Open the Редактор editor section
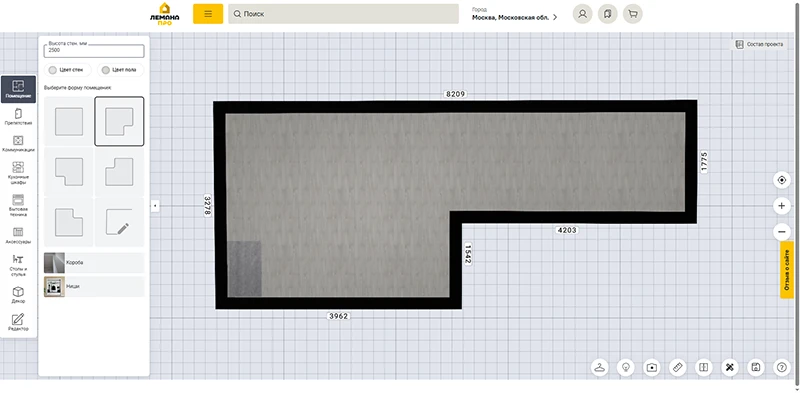Image resolution: width=800 pixels, height=393 pixels. (18, 322)
